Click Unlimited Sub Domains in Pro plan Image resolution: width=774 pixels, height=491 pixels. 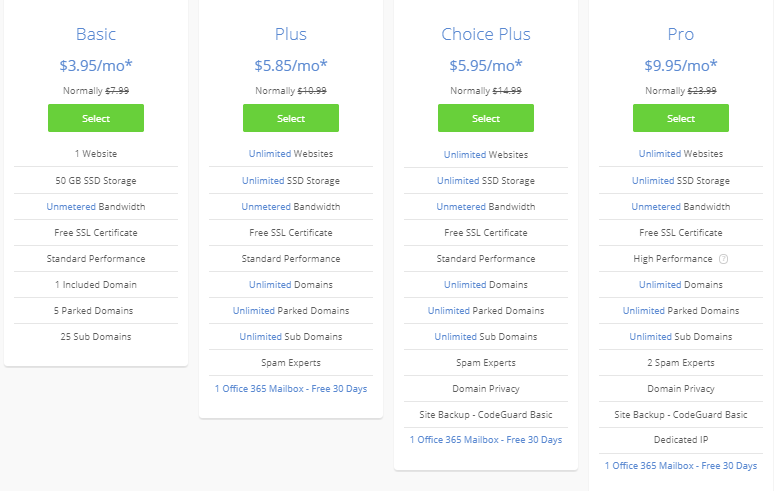(681, 337)
